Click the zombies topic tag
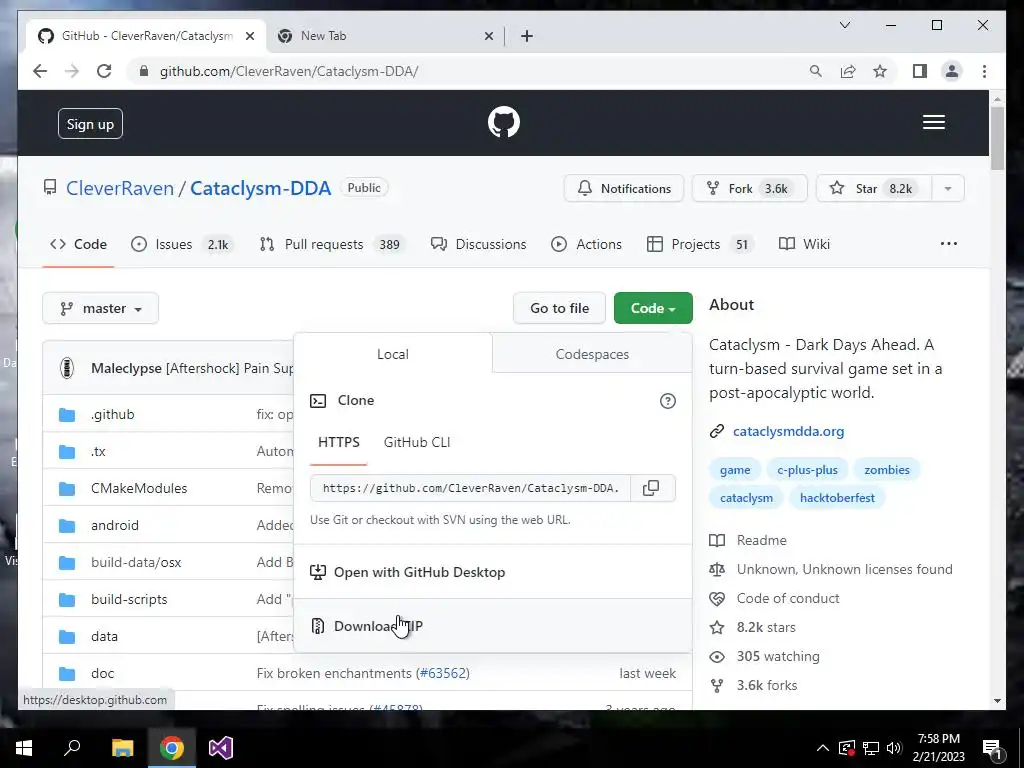 [886, 470]
